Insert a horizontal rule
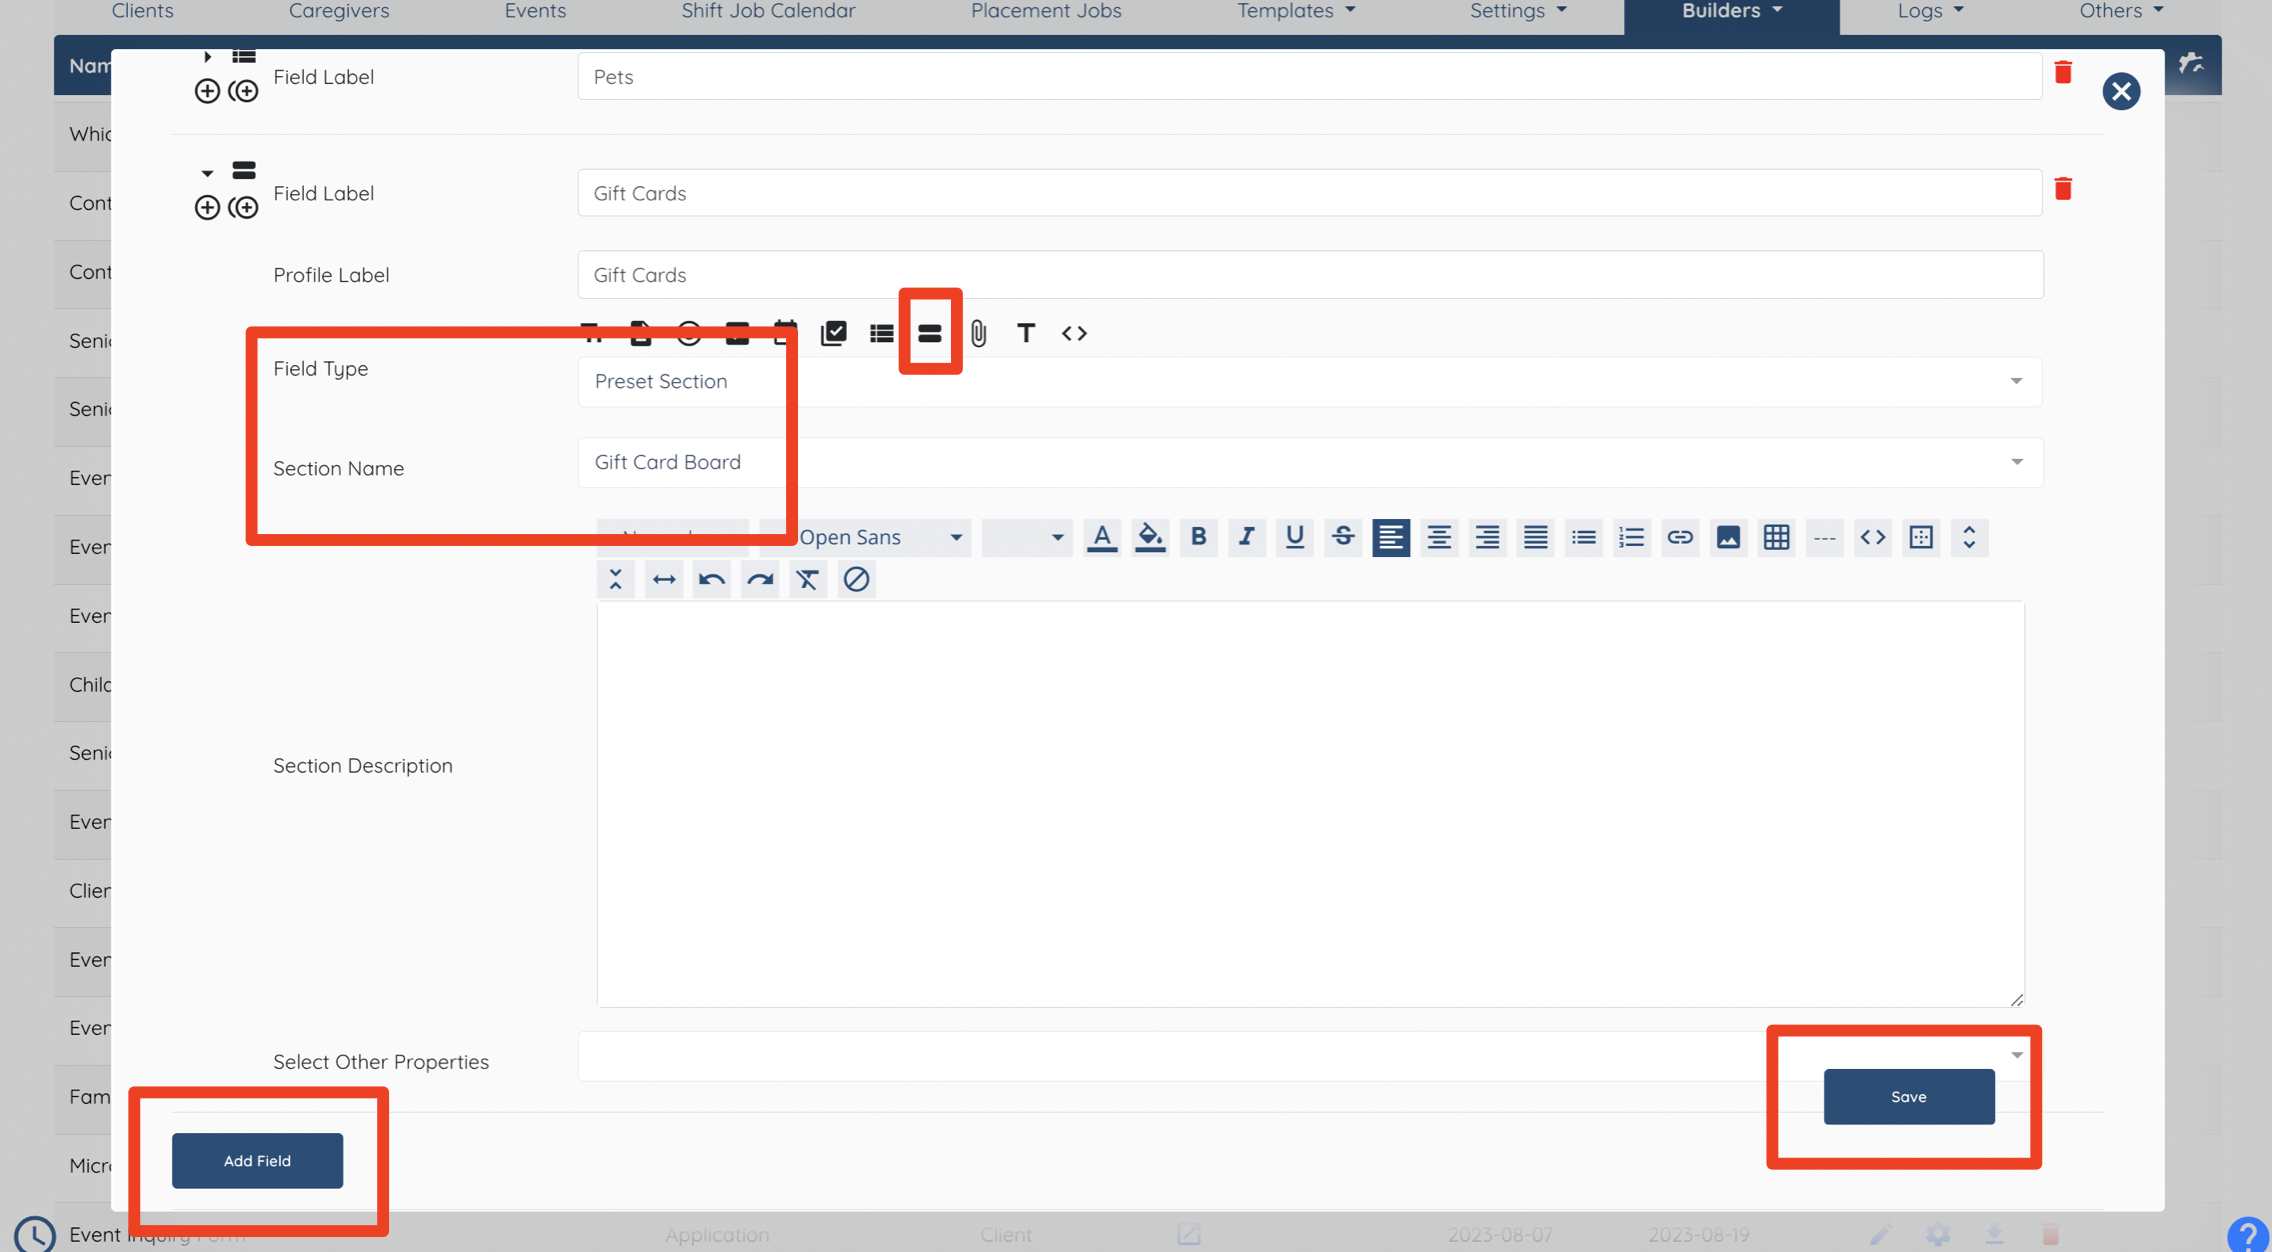This screenshot has height=1252, width=2272. click(x=1824, y=537)
